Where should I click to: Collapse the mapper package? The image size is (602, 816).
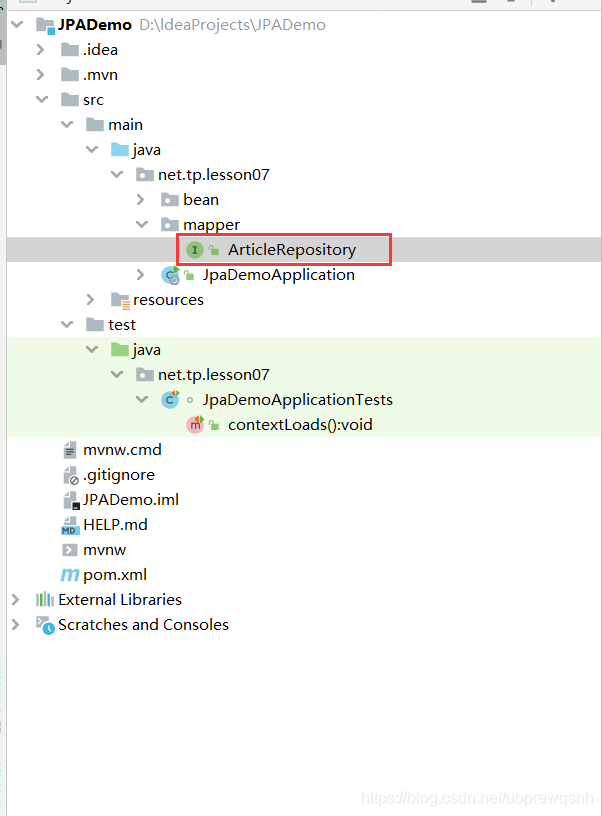tap(142, 224)
